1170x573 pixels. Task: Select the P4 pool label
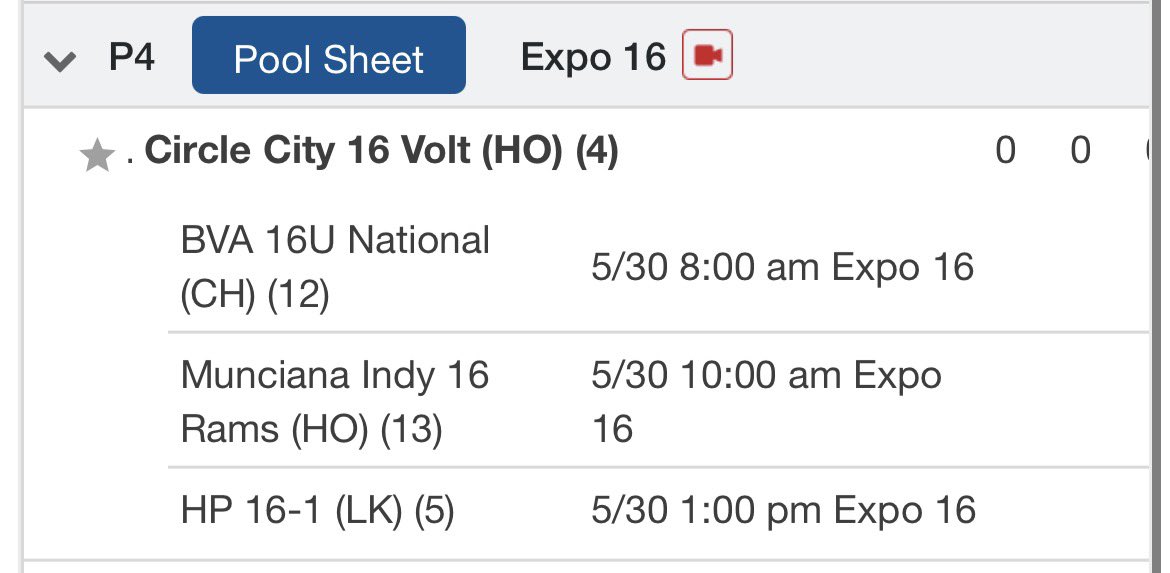pyautogui.click(x=132, y=57)
